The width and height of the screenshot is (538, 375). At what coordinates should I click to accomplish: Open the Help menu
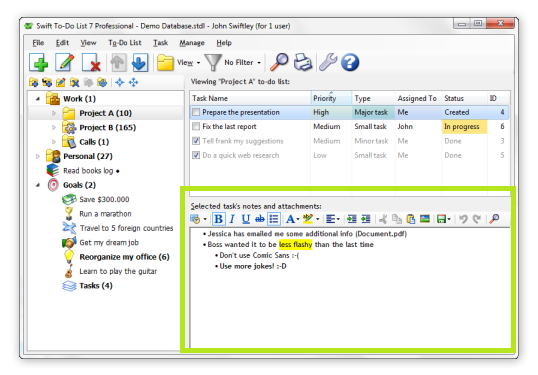pos(224,43)
